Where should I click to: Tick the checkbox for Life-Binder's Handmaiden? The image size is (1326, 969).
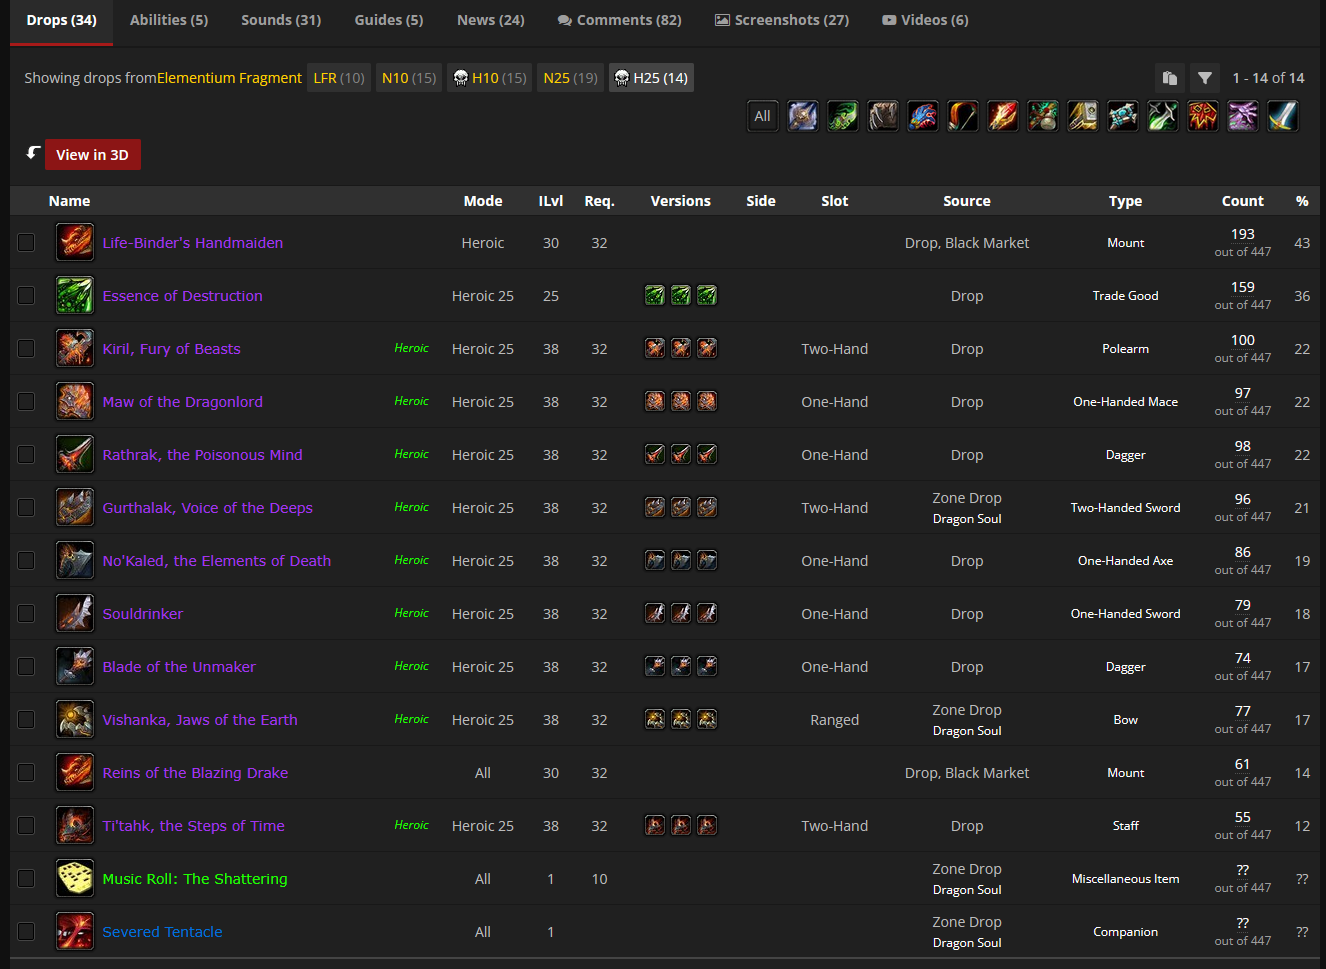[x=26, y=242]
